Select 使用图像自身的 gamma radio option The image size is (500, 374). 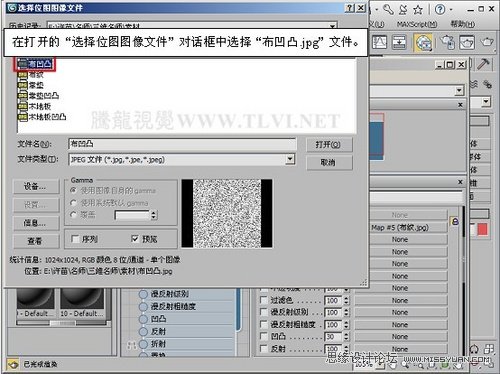[73, 190]
